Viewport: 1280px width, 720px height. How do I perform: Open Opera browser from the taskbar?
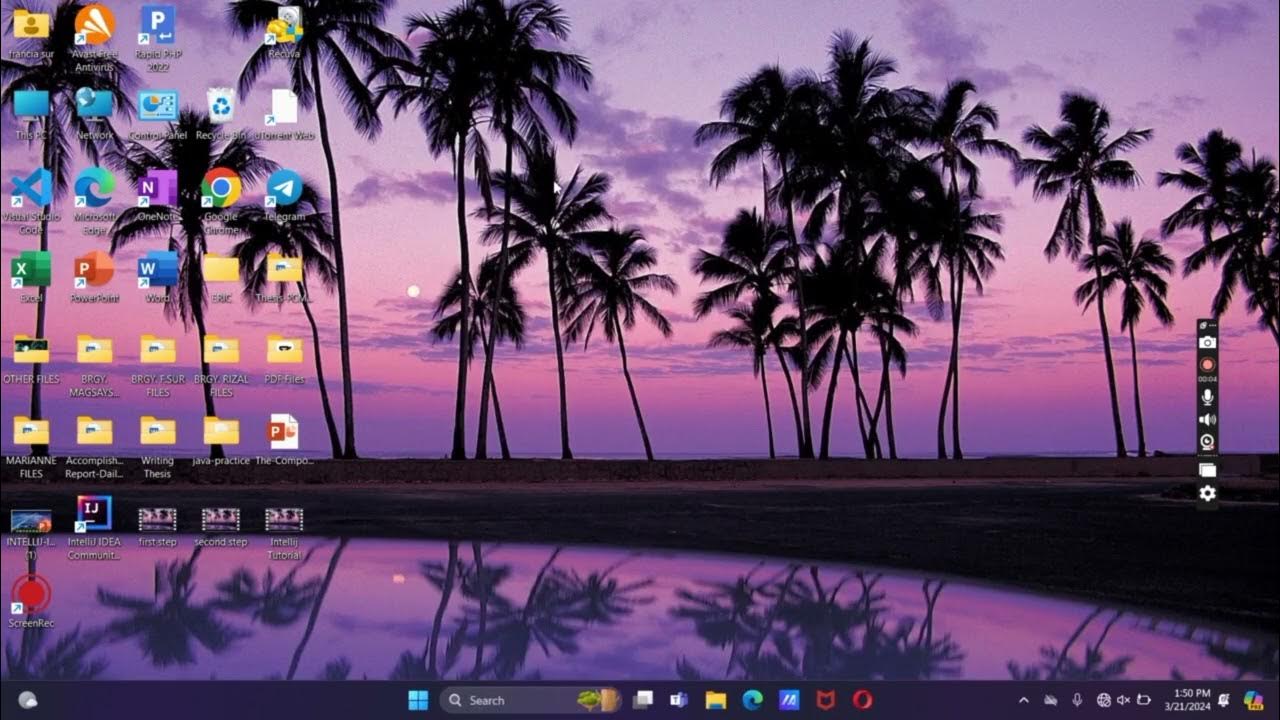click(x=862, y=700)
